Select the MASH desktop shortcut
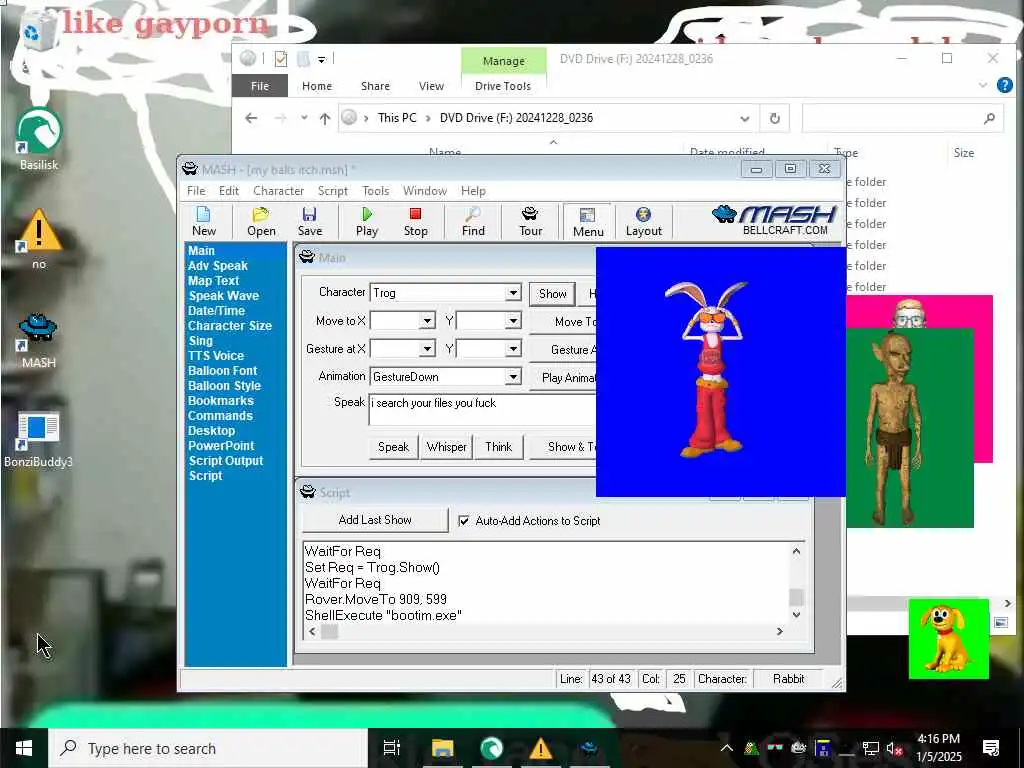The image size is (1024, 768). [39, 340]
